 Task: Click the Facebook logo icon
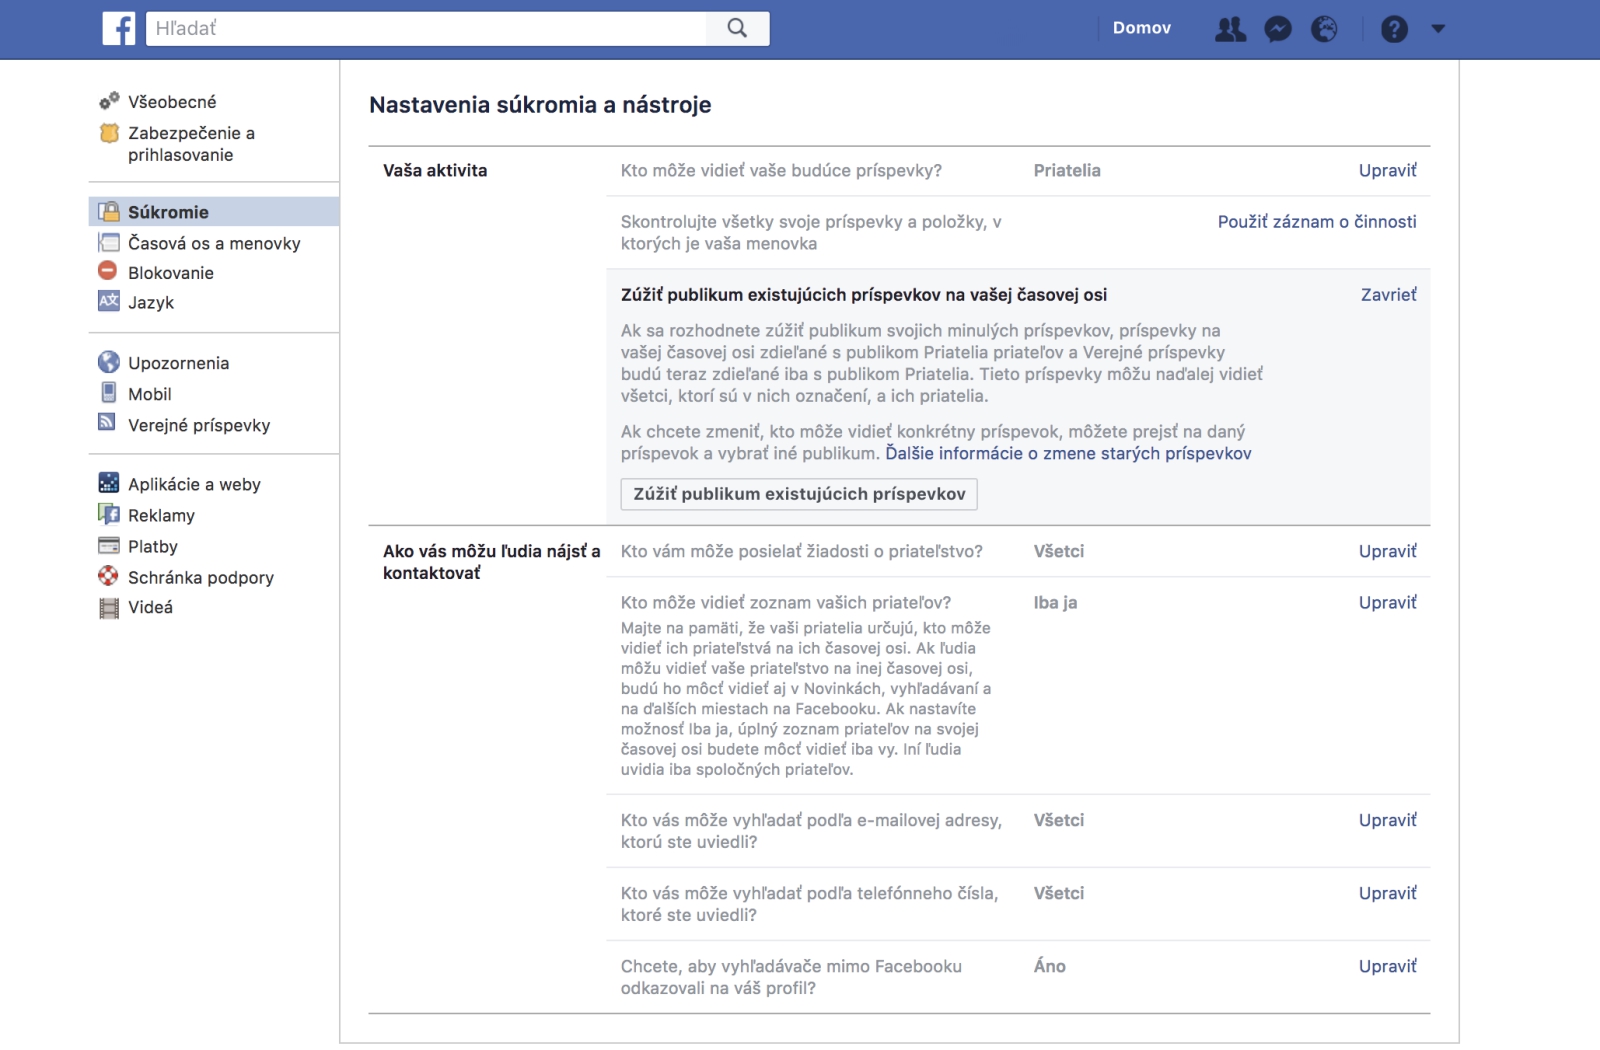[x=119, y=28]
